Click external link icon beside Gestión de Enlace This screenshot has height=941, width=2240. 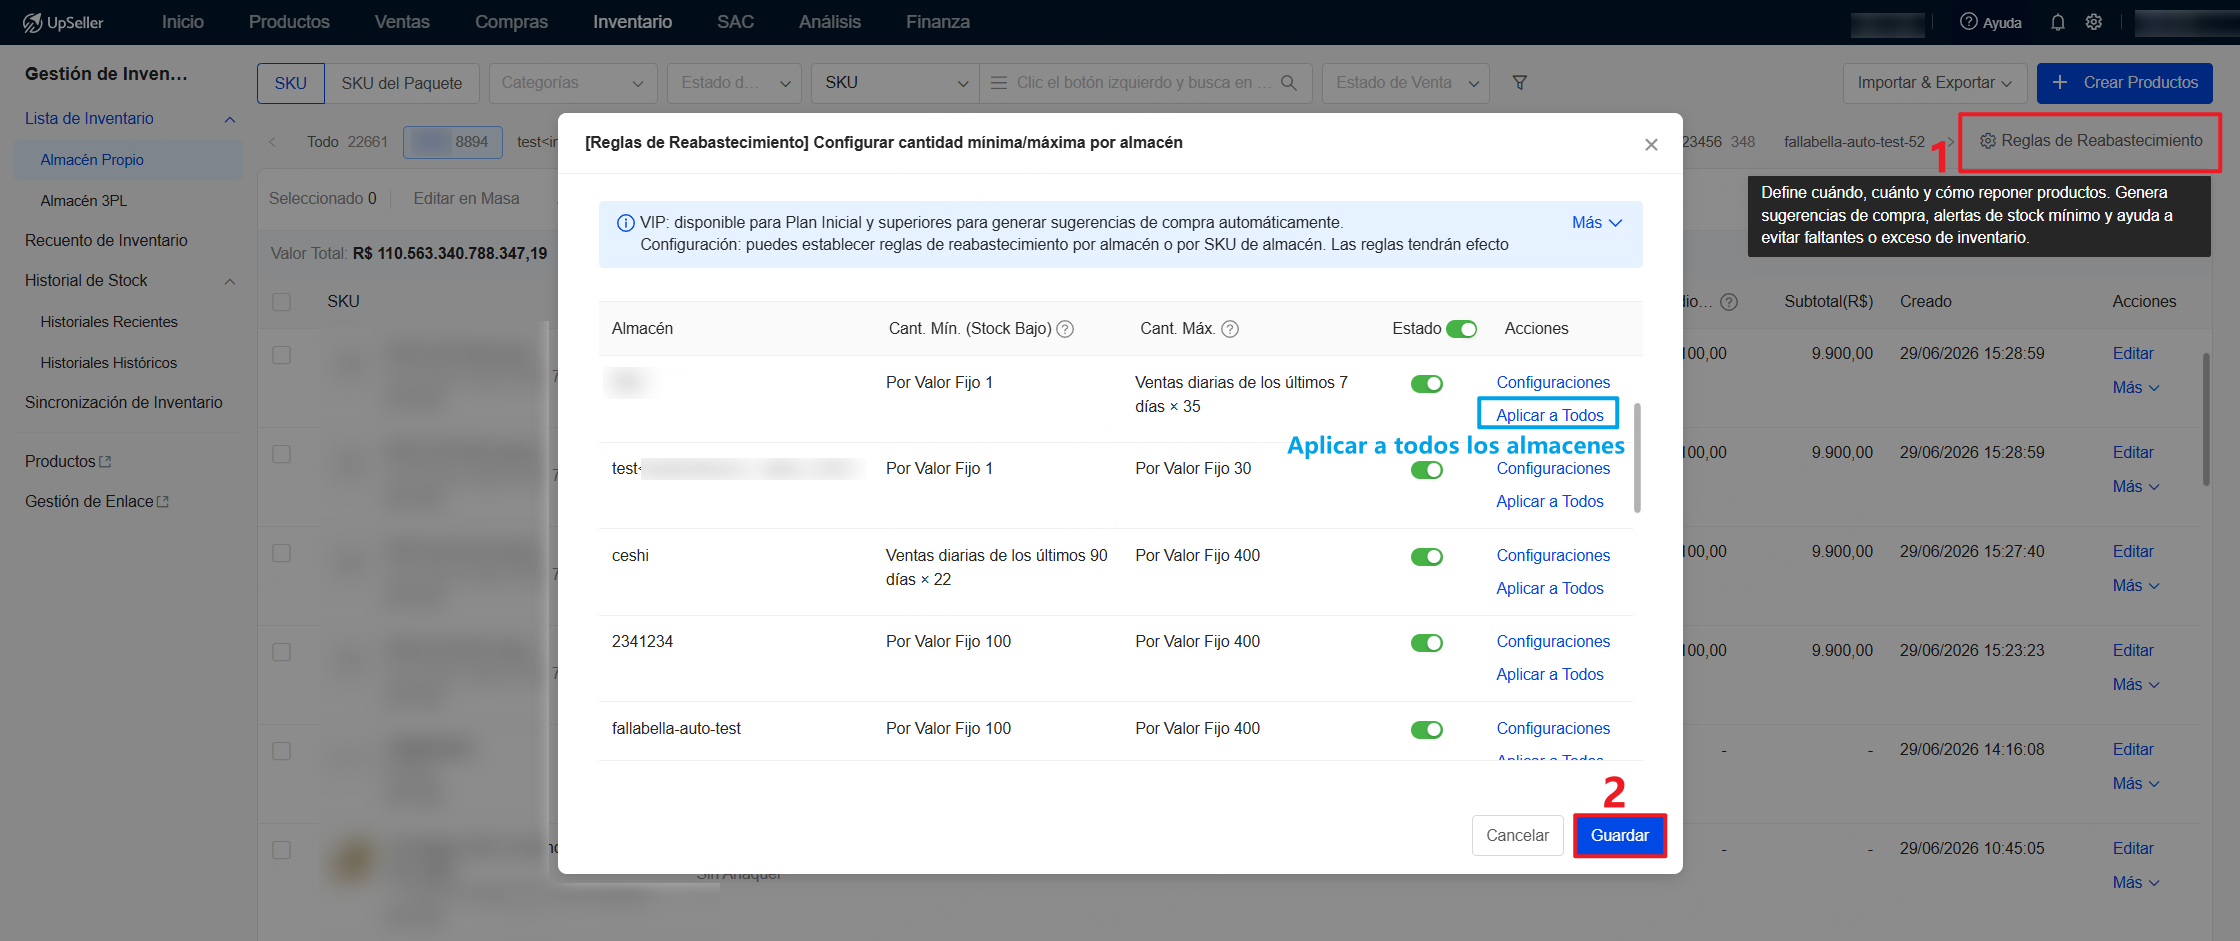164,501
